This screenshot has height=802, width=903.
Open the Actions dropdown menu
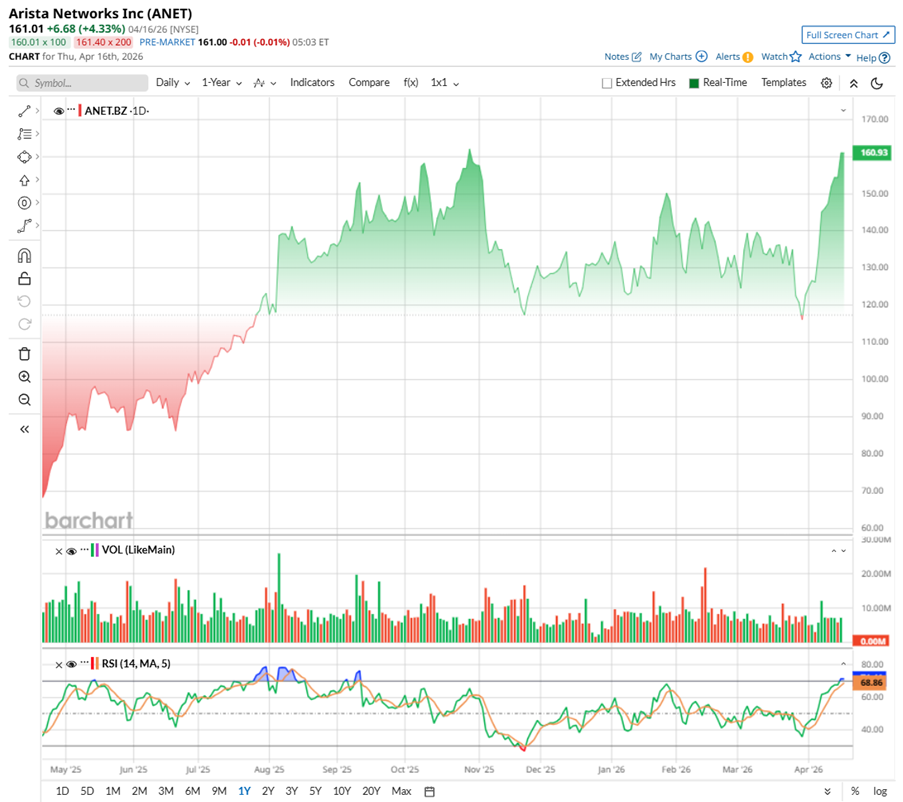(x=829, y=57)
